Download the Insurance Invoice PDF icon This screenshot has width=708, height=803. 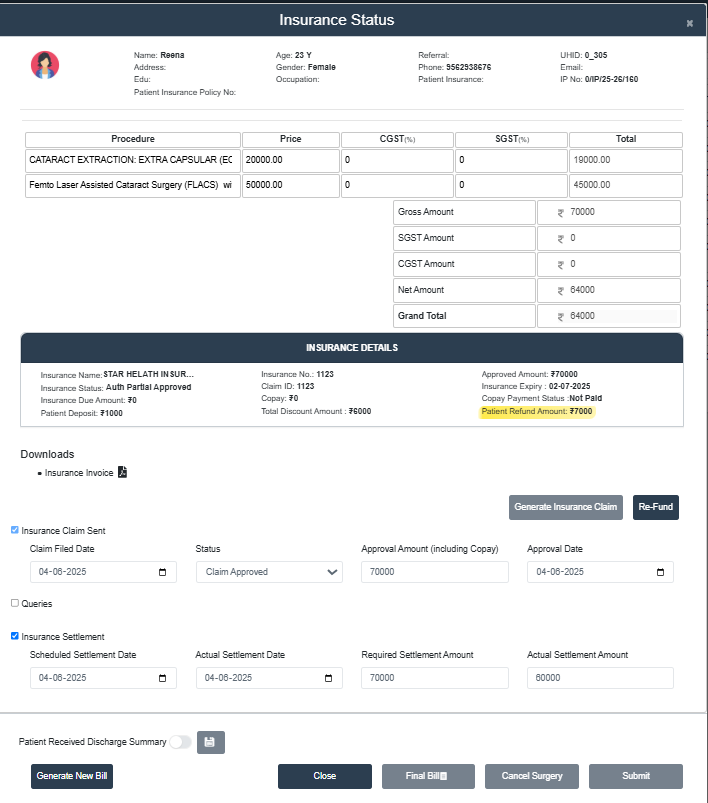point(123,473)
